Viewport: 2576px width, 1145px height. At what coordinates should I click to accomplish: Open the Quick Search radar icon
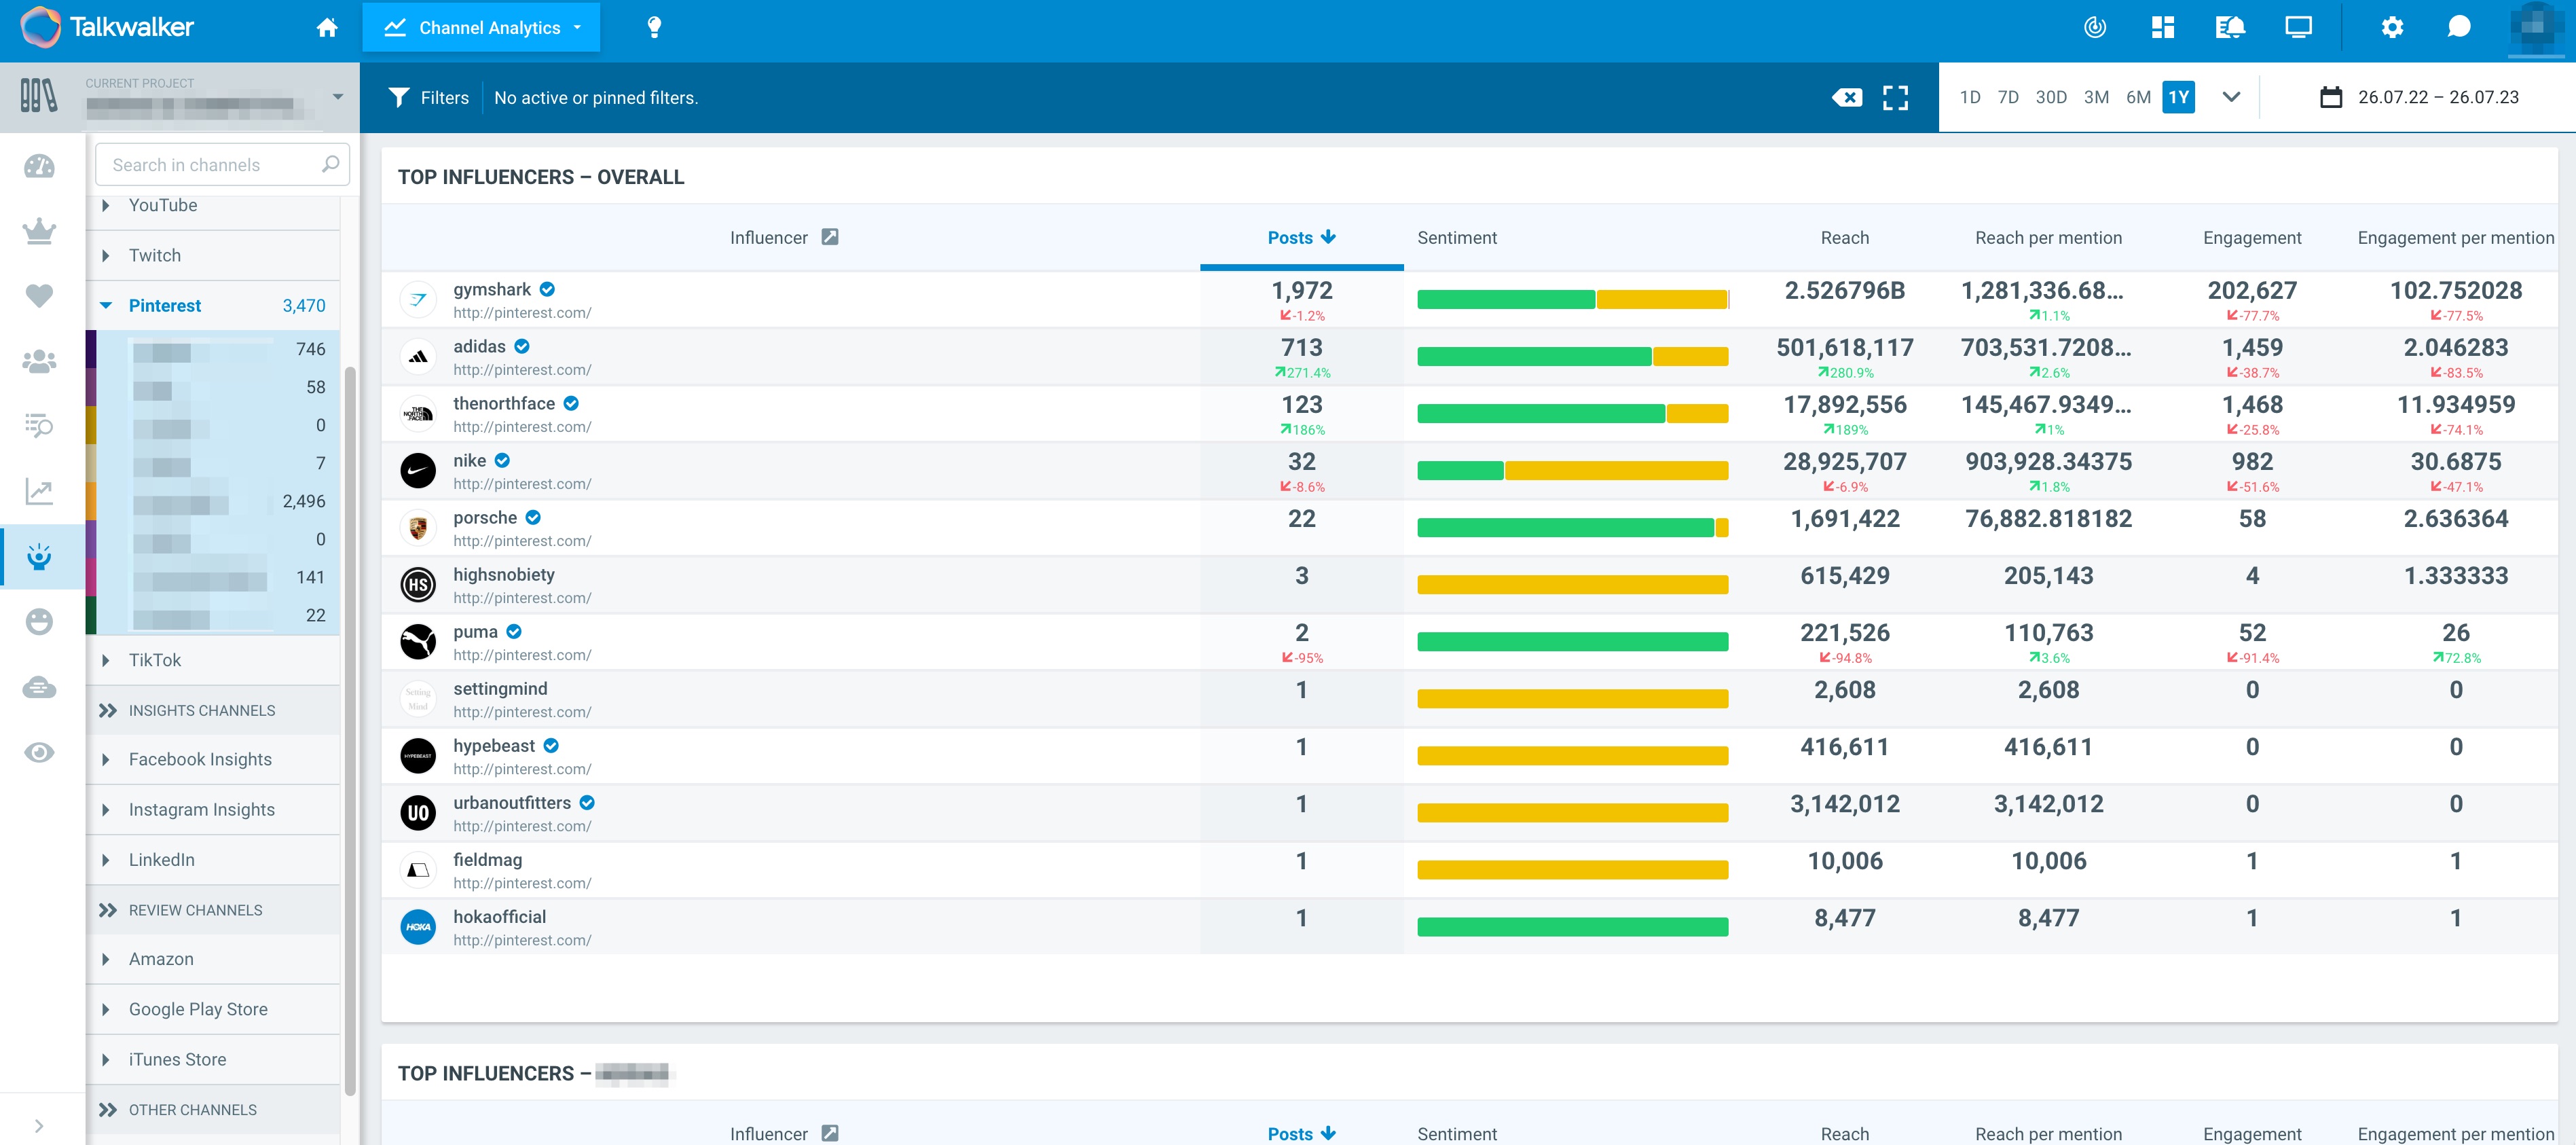(x=2094, y=28)
